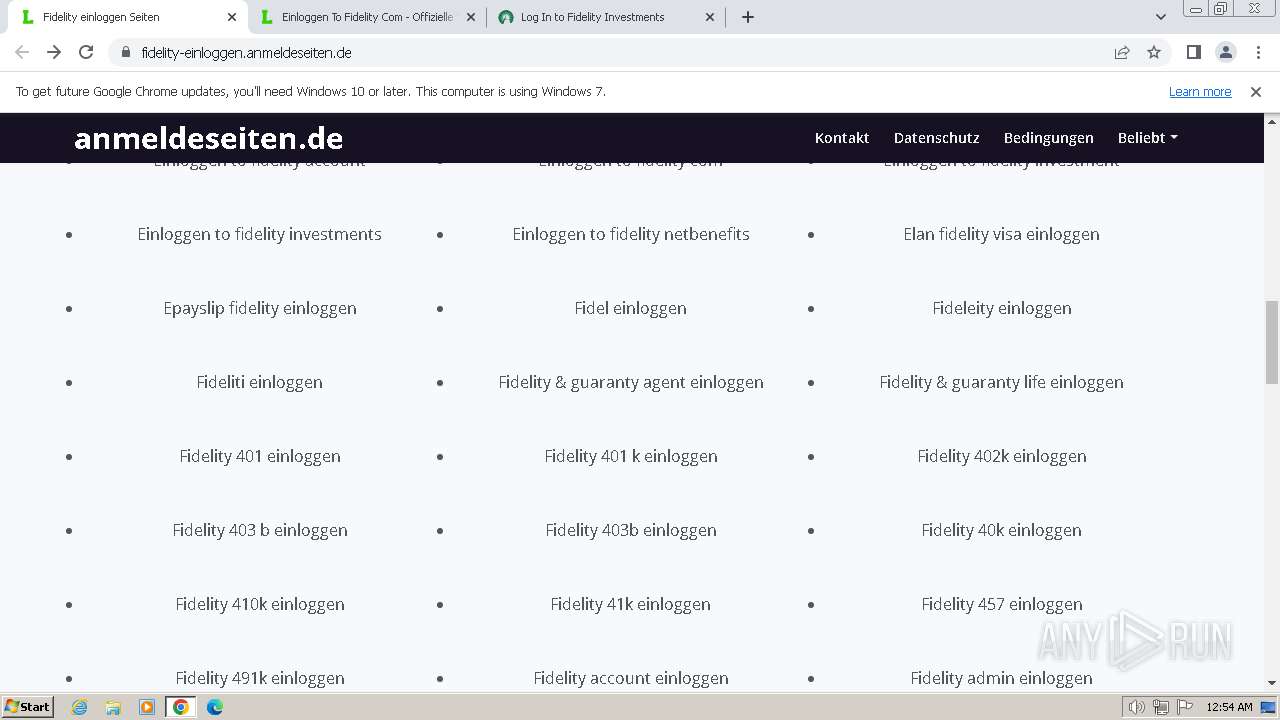
Task: Open the side panel icon
Action: coord(1193,52)
